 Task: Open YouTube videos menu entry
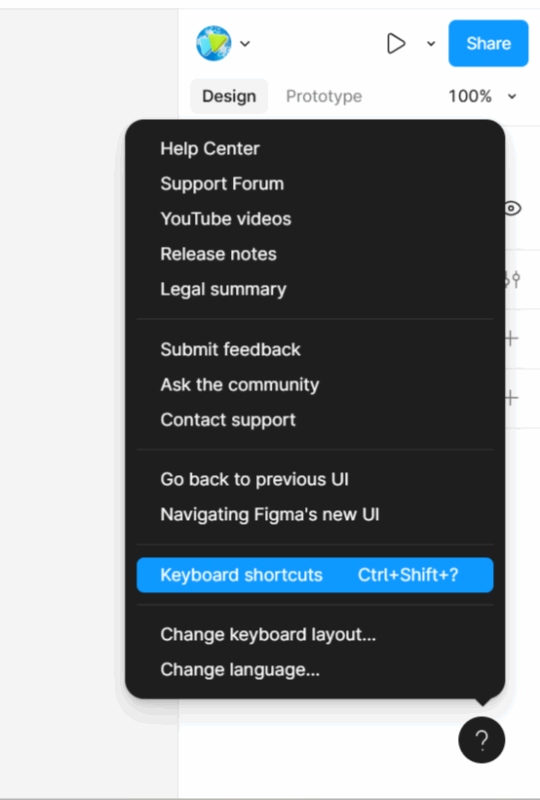[x=315, y=219]
